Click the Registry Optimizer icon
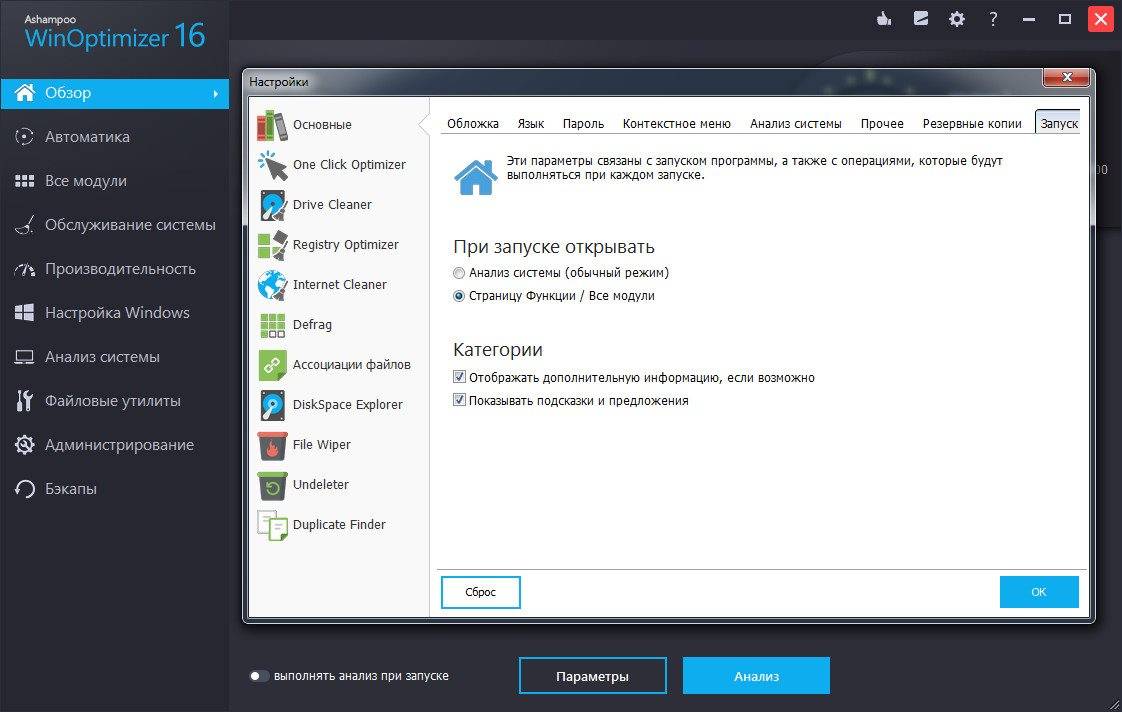Screen dimensions: 1122x712 272,245
